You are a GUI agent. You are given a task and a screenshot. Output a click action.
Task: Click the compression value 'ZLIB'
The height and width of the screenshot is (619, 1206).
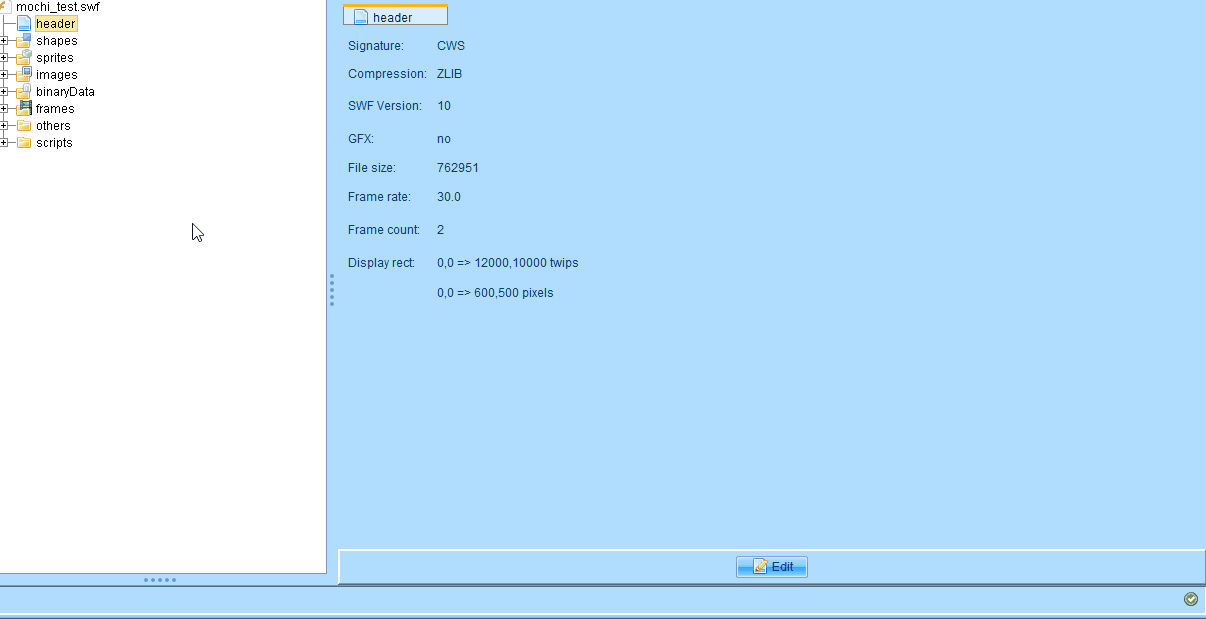click(x=450, y=74)
